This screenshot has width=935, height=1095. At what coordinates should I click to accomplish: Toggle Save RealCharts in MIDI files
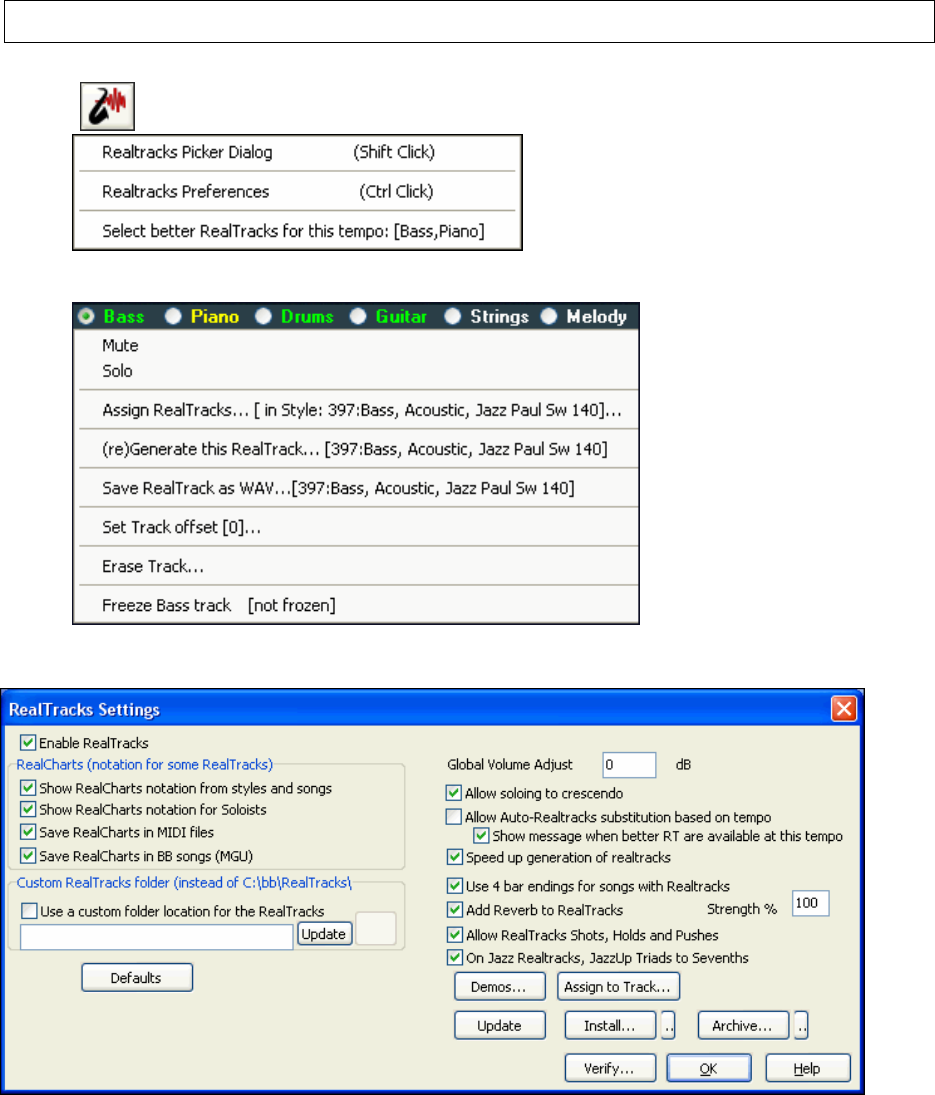(x=28, y=832)
